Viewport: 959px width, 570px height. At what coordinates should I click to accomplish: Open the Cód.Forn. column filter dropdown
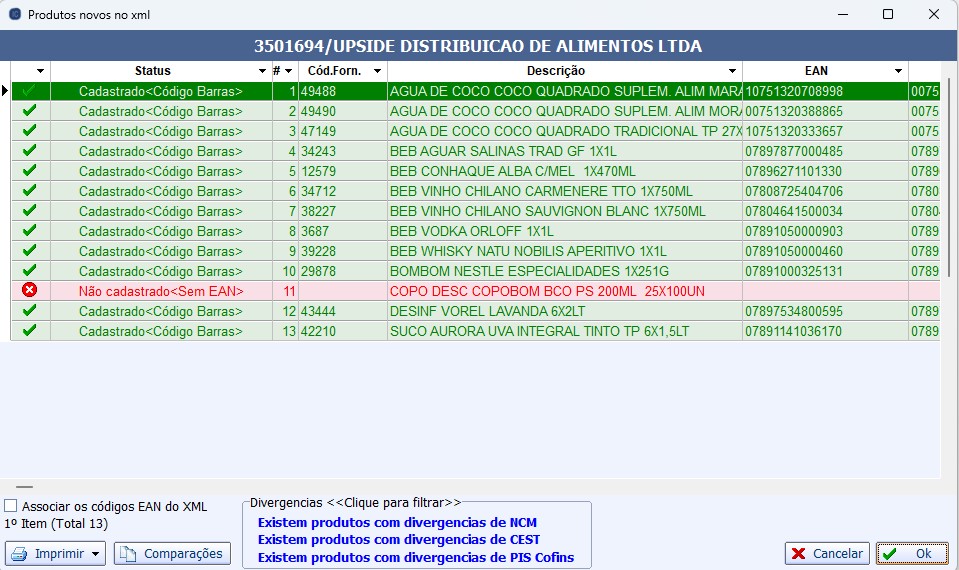pyautogui.click(x=377, y=71)
